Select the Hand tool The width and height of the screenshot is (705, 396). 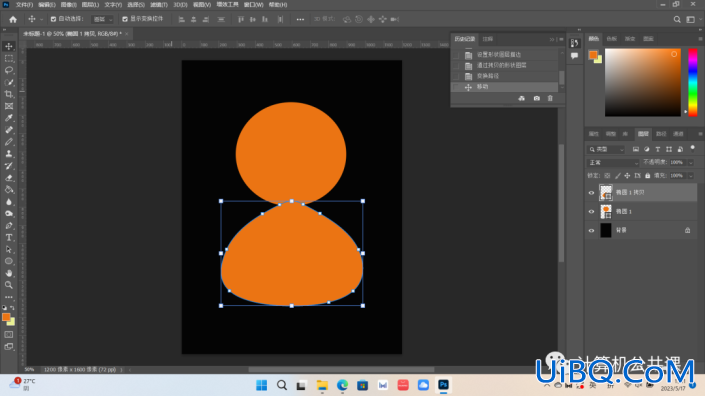coord(9,273)
